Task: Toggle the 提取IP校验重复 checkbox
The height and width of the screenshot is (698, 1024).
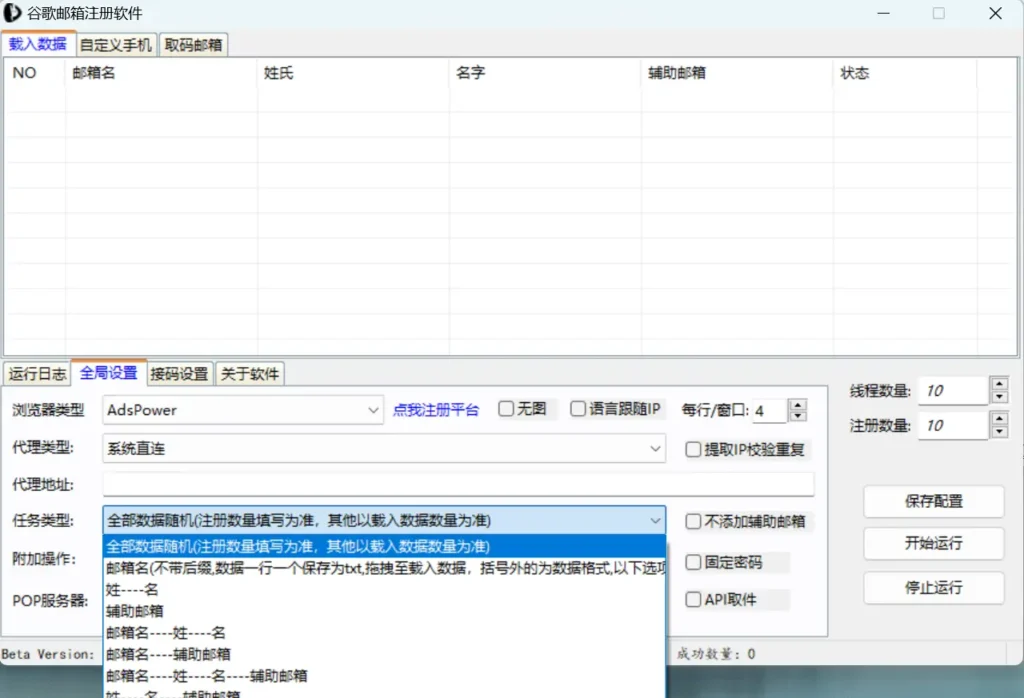Action: [x=694, y=449]
